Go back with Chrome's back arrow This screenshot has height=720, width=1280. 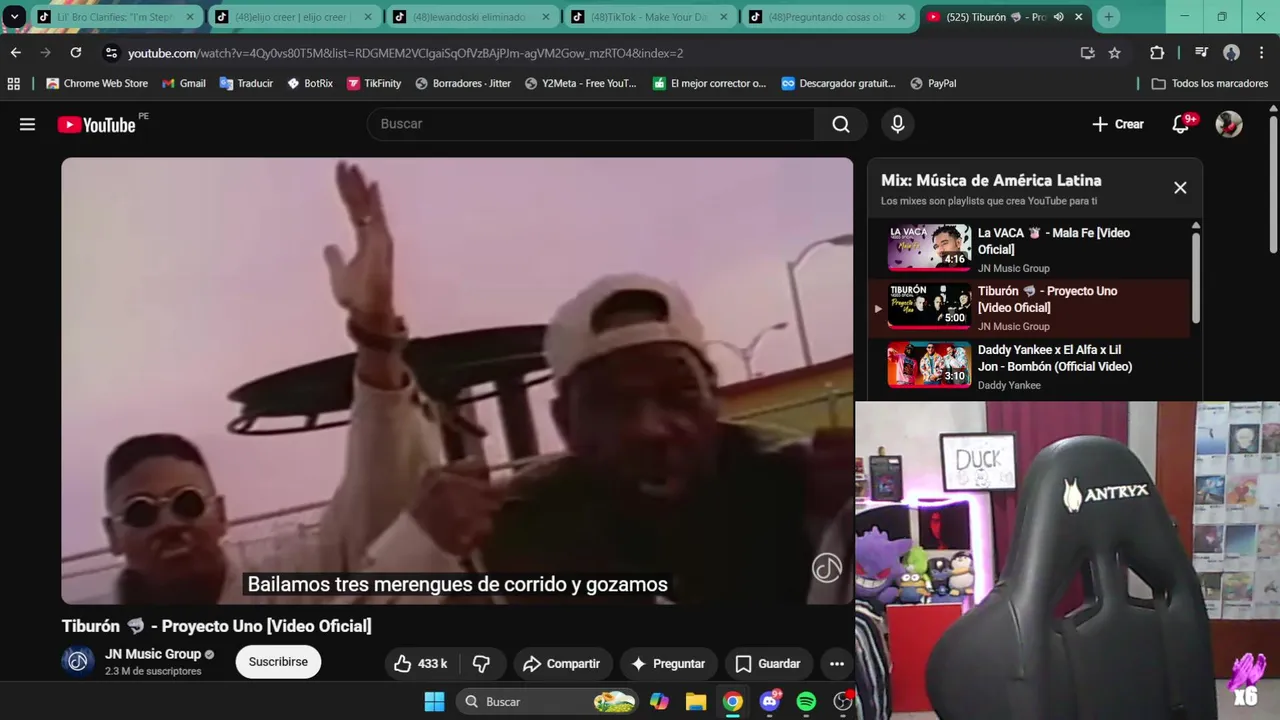tap(16, 53)
